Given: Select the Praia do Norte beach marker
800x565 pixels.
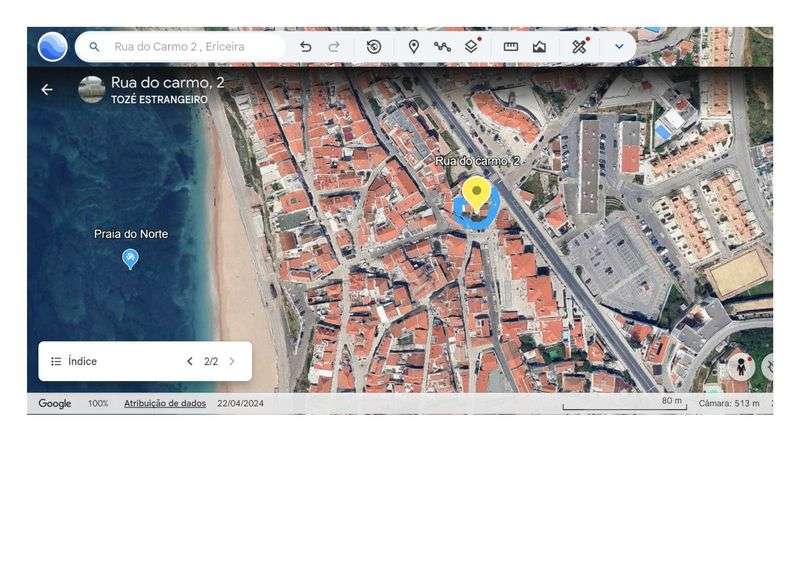Looking at the screenshot, I should 130,259.
